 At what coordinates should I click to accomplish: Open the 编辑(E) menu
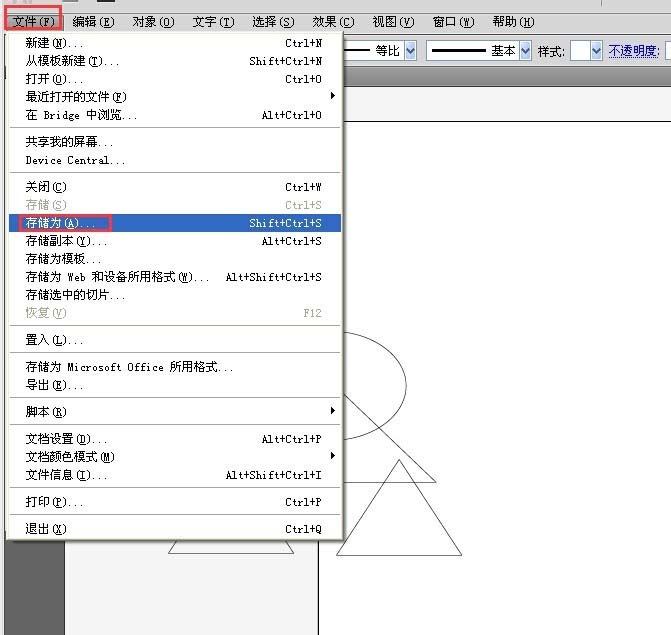(x=93, y=21)
